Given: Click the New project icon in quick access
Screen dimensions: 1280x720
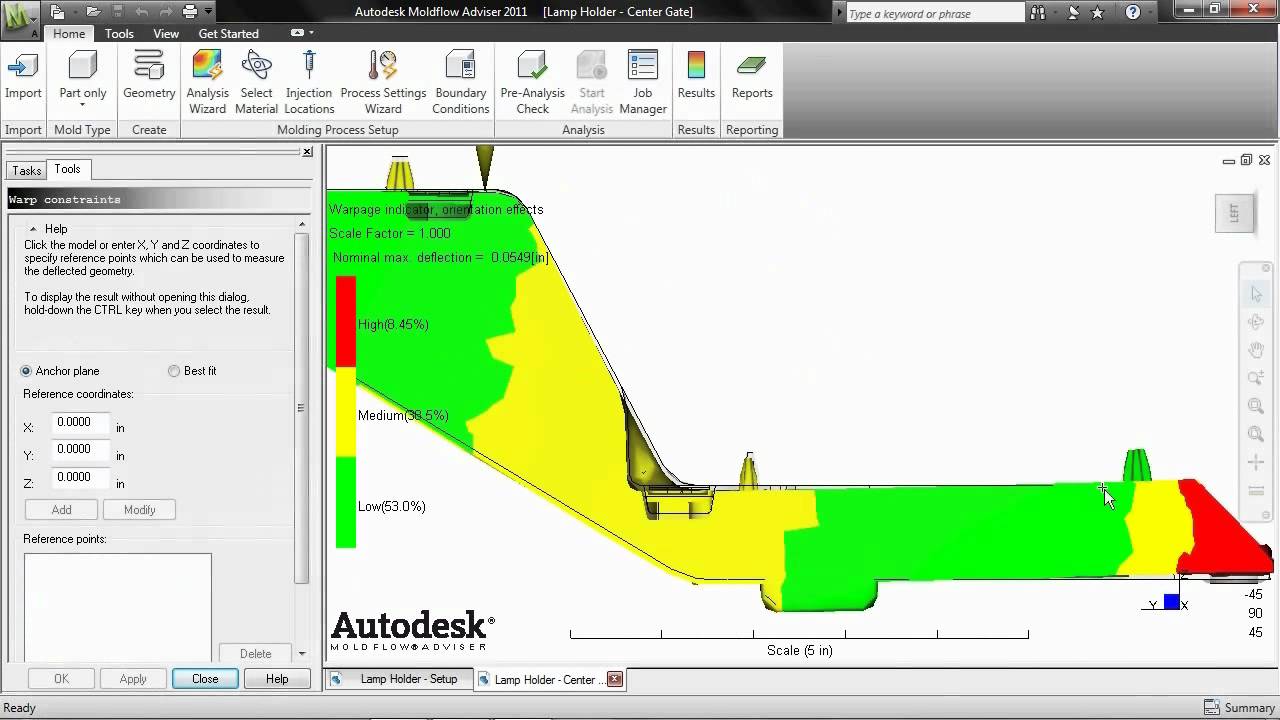Looking at the screenshot, I should click(58, 12).
